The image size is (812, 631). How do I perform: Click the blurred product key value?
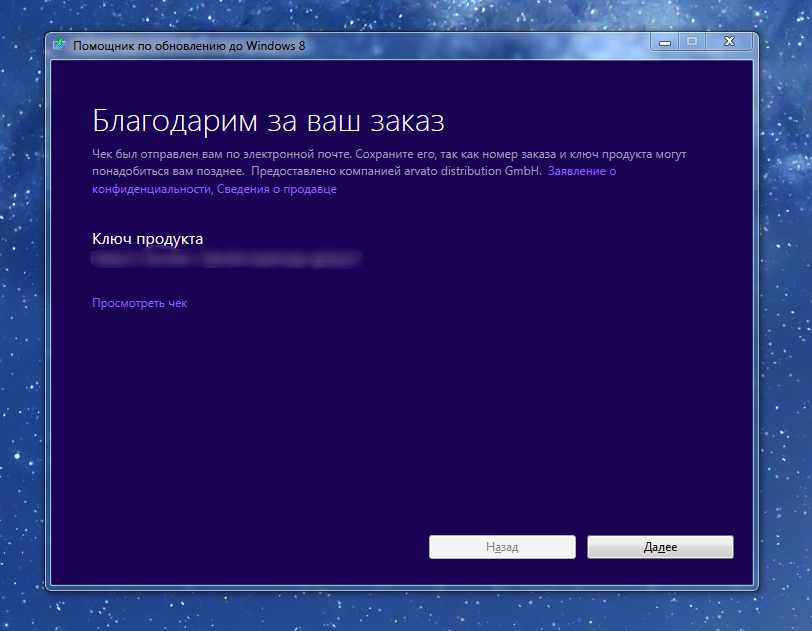tap(226, 259)
